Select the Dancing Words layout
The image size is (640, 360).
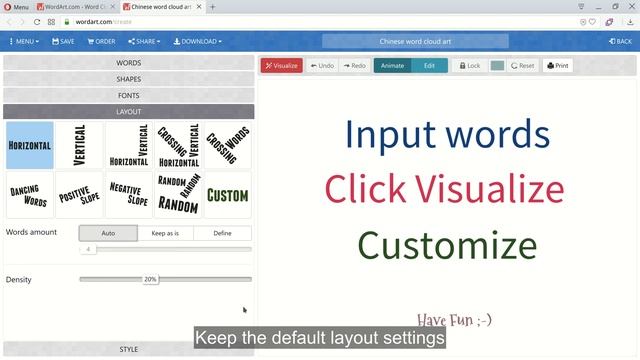tap(30, 195)
